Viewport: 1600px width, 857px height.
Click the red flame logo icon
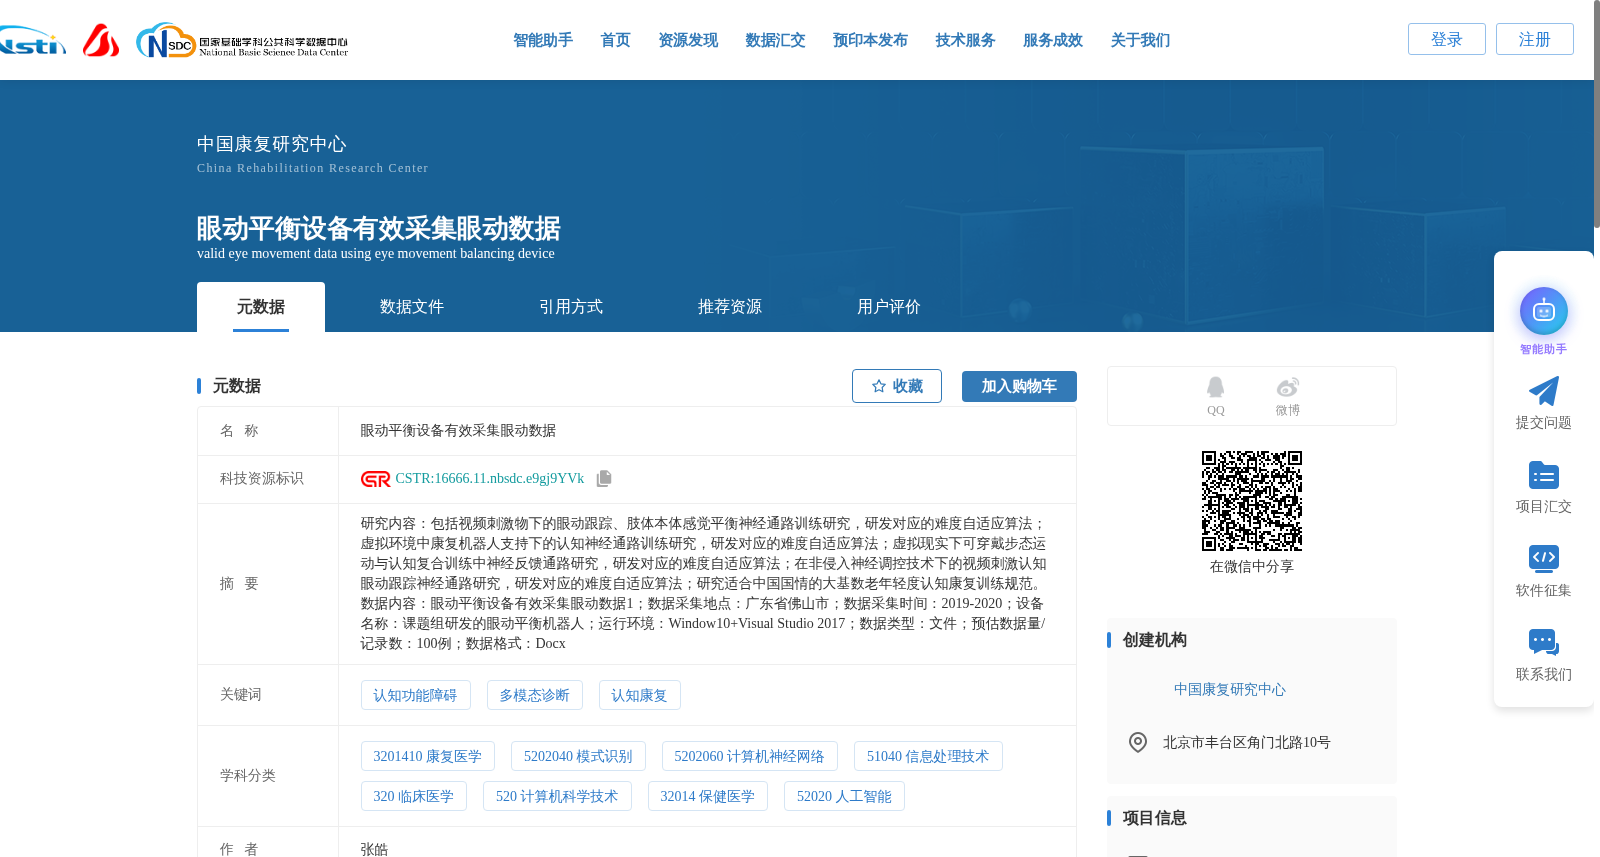pyautogui.click(x=100, y=40)
